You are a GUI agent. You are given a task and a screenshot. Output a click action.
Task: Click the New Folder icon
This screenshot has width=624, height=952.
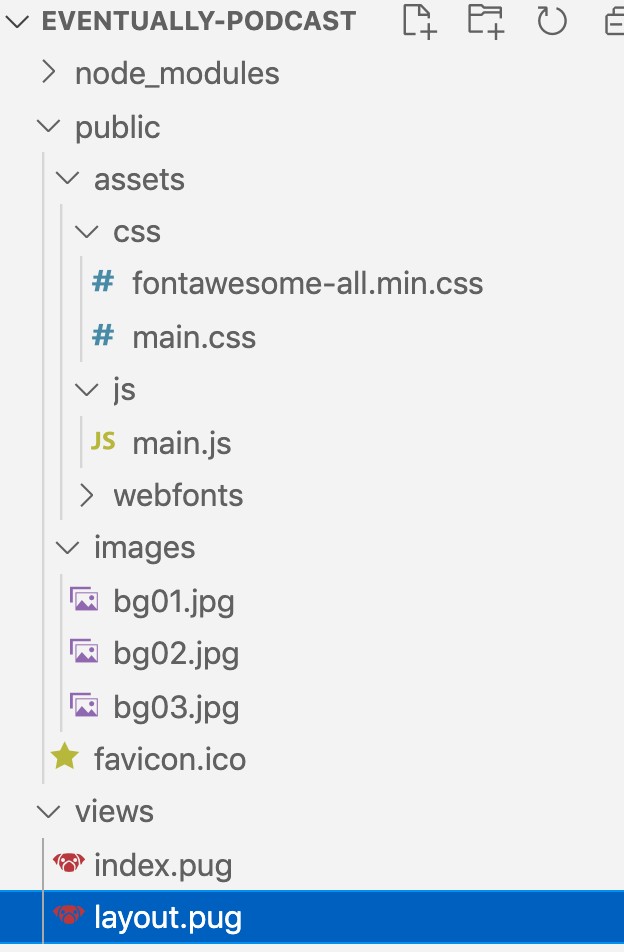click(486, 20)
